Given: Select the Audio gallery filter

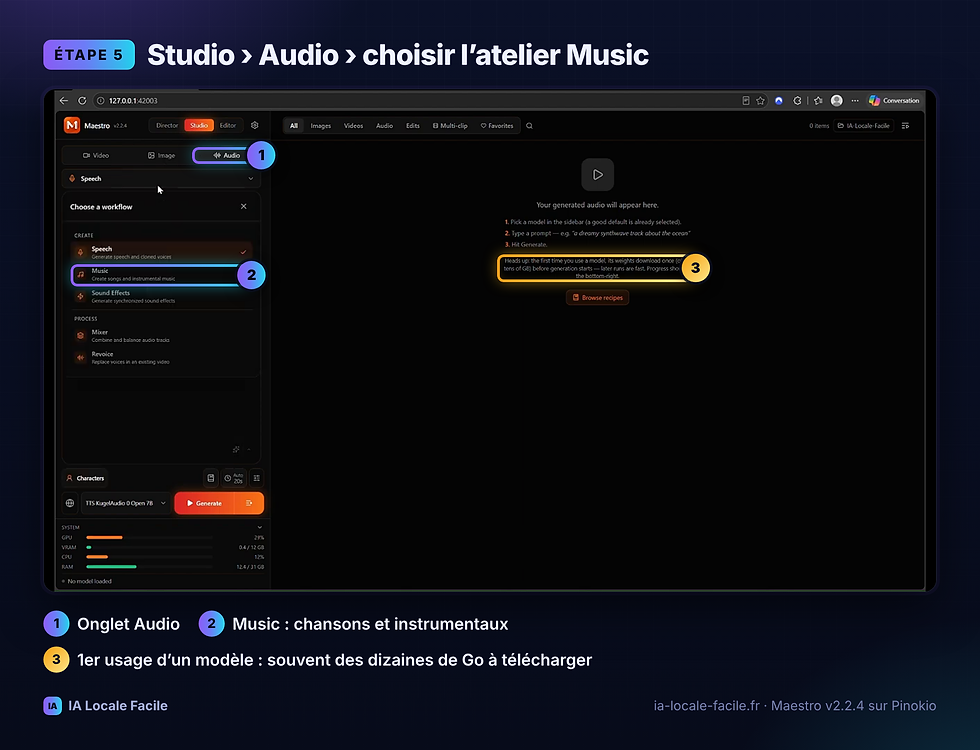Looking at the screenshot, I should point(384,126).
